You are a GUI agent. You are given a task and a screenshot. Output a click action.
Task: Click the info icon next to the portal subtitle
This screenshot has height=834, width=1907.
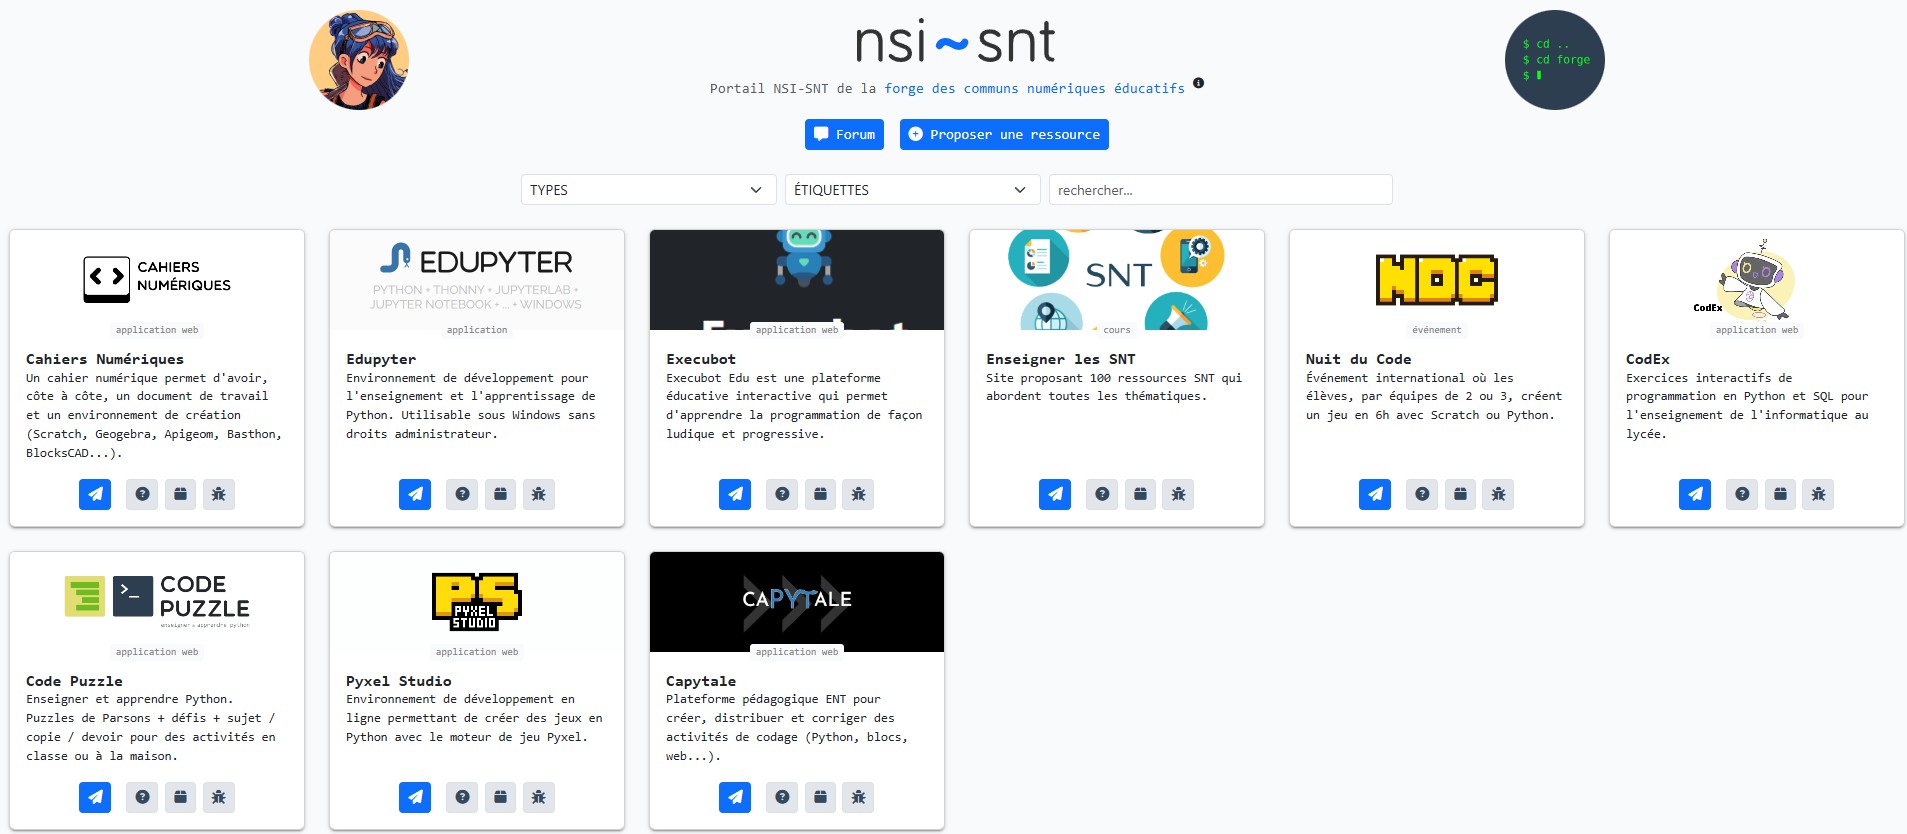(1198, 83)
